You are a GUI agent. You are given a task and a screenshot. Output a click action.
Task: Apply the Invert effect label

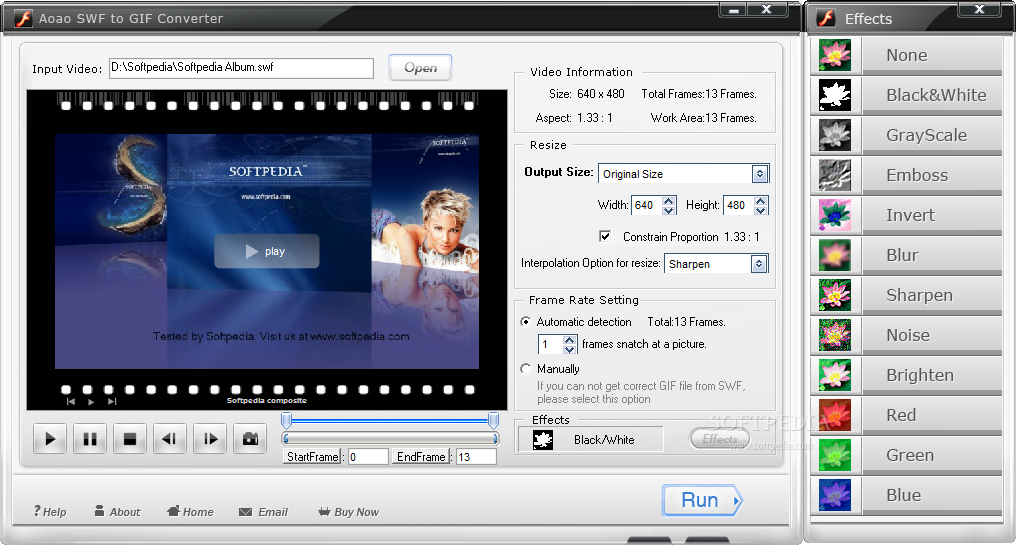pos(910,215)
